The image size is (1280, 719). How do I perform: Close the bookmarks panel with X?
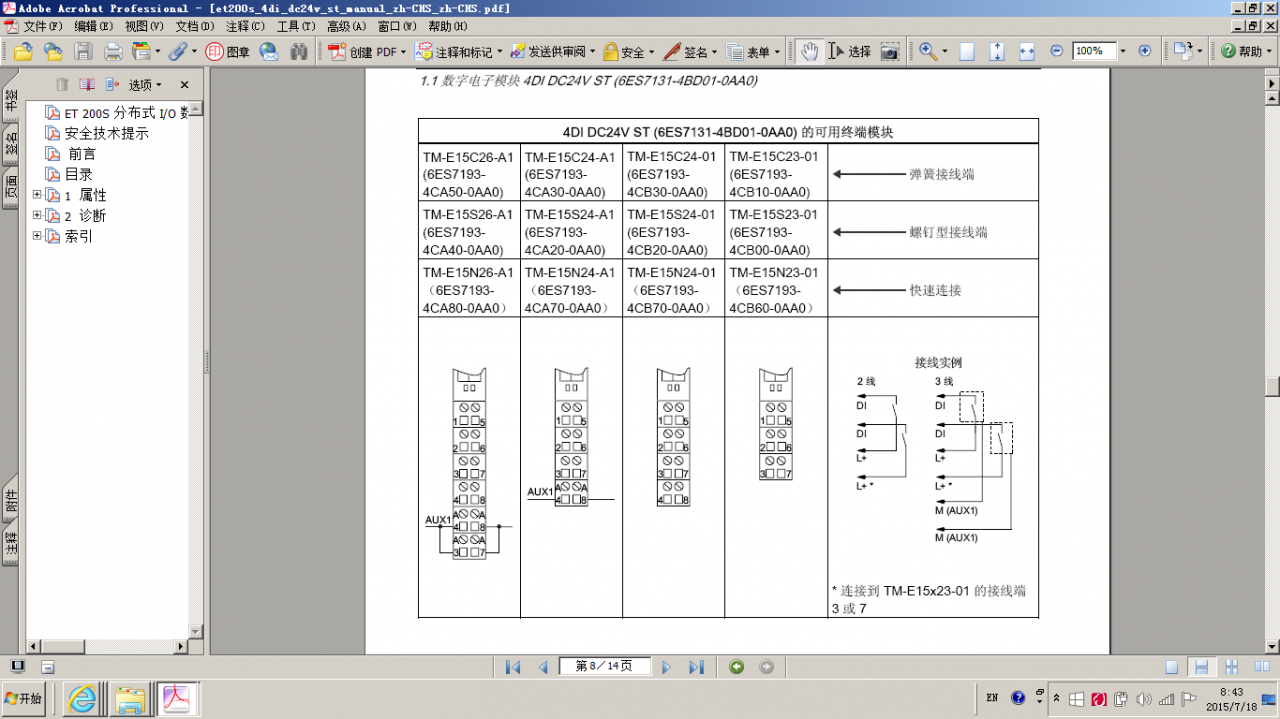[x=184, y=85]
